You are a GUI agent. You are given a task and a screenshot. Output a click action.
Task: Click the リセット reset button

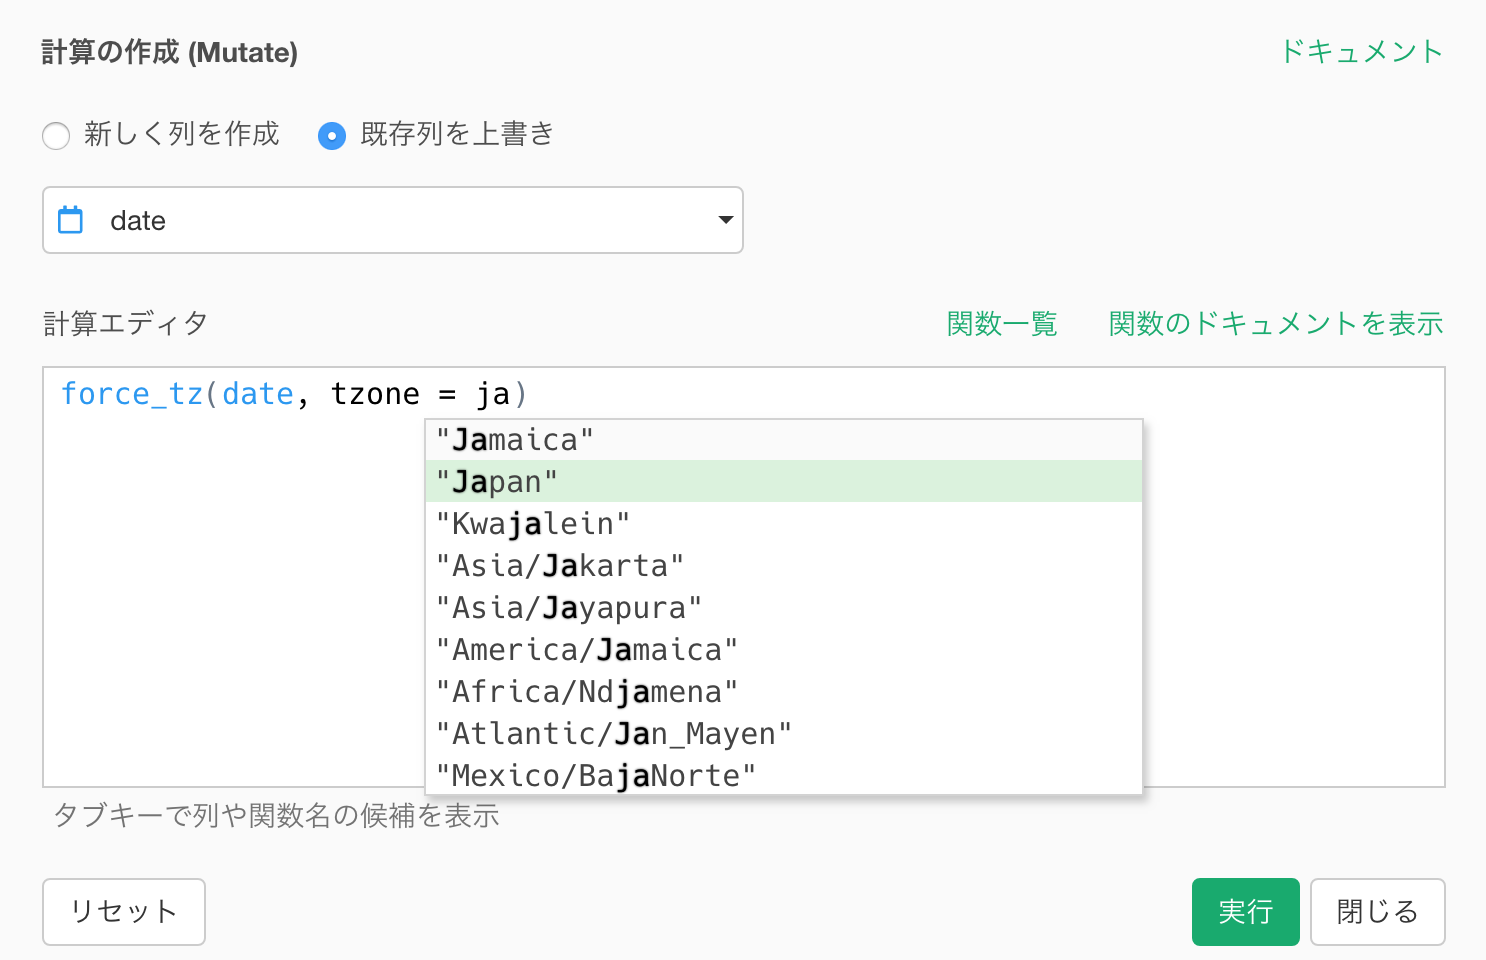coord(124,912)
